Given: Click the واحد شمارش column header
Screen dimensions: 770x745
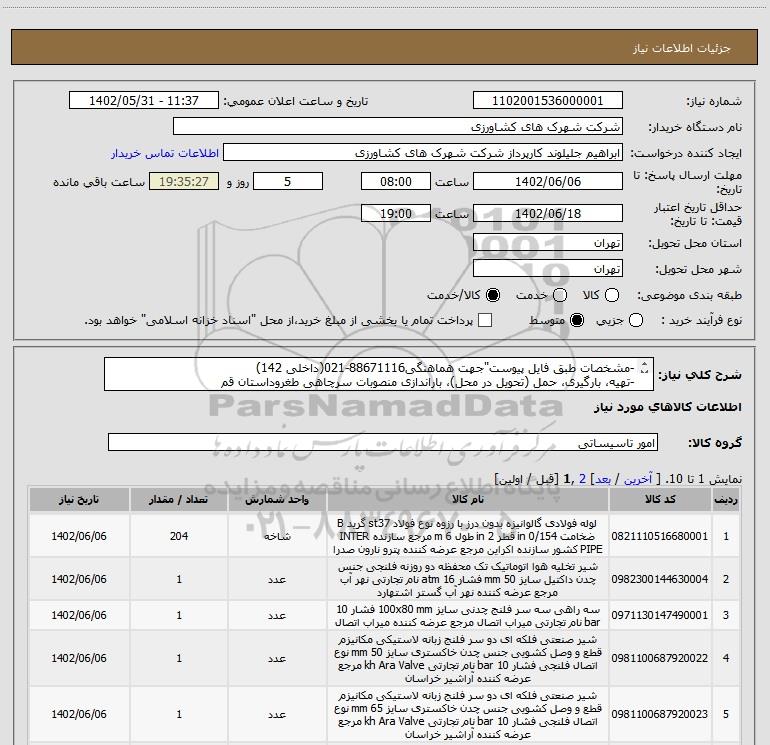Looking at the screenshot, I should [x=277, y=499].
